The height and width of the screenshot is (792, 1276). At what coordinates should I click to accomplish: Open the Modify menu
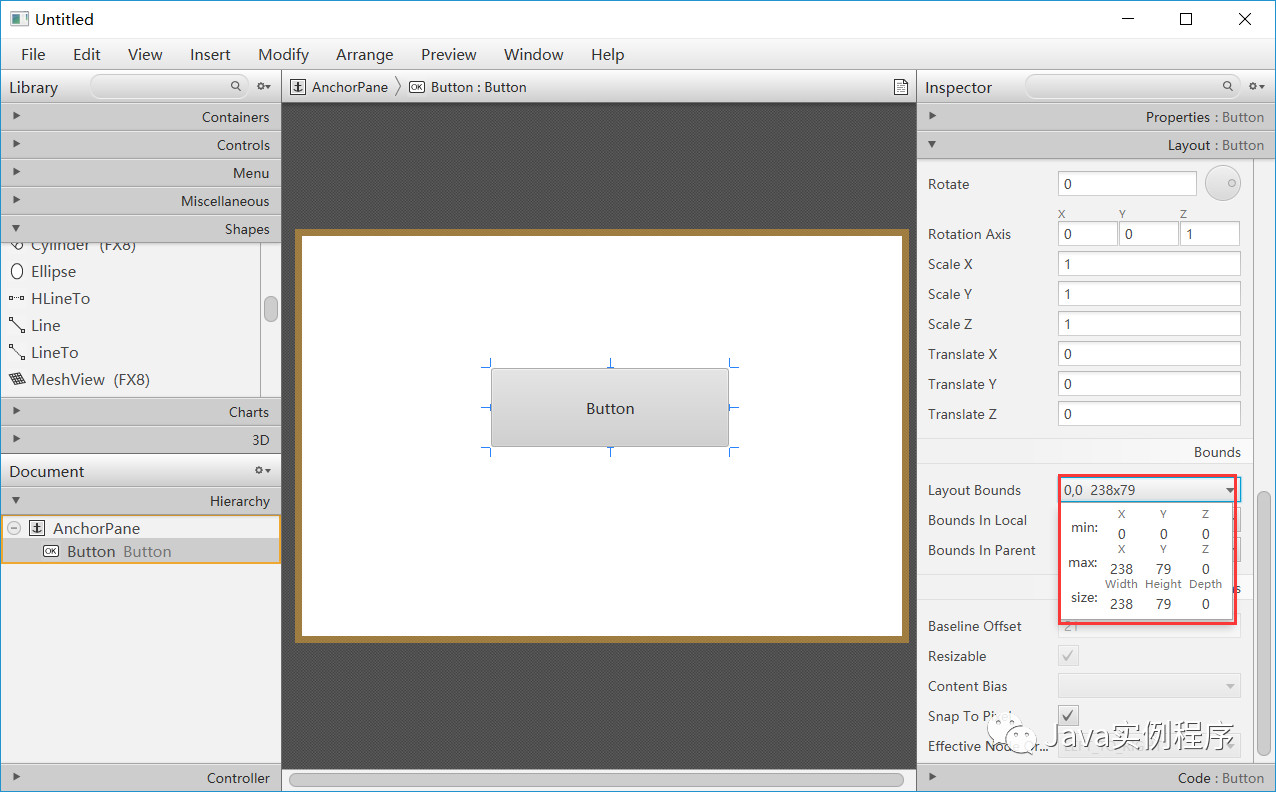[x=283, y=55]
